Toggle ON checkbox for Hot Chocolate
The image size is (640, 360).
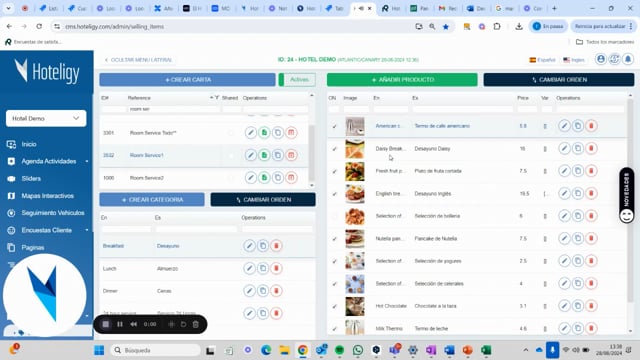pyautogui.click(x=335, y=306)
